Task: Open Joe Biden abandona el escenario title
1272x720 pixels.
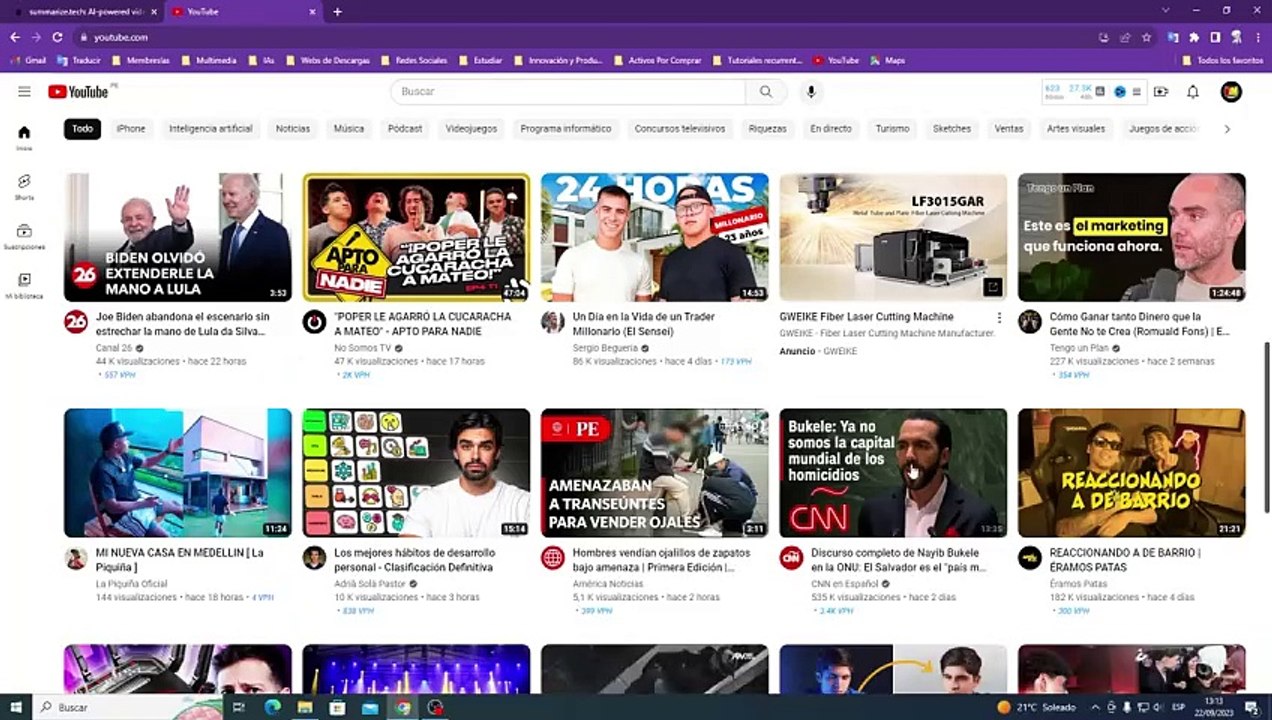Action: click(x=182, y=323)
